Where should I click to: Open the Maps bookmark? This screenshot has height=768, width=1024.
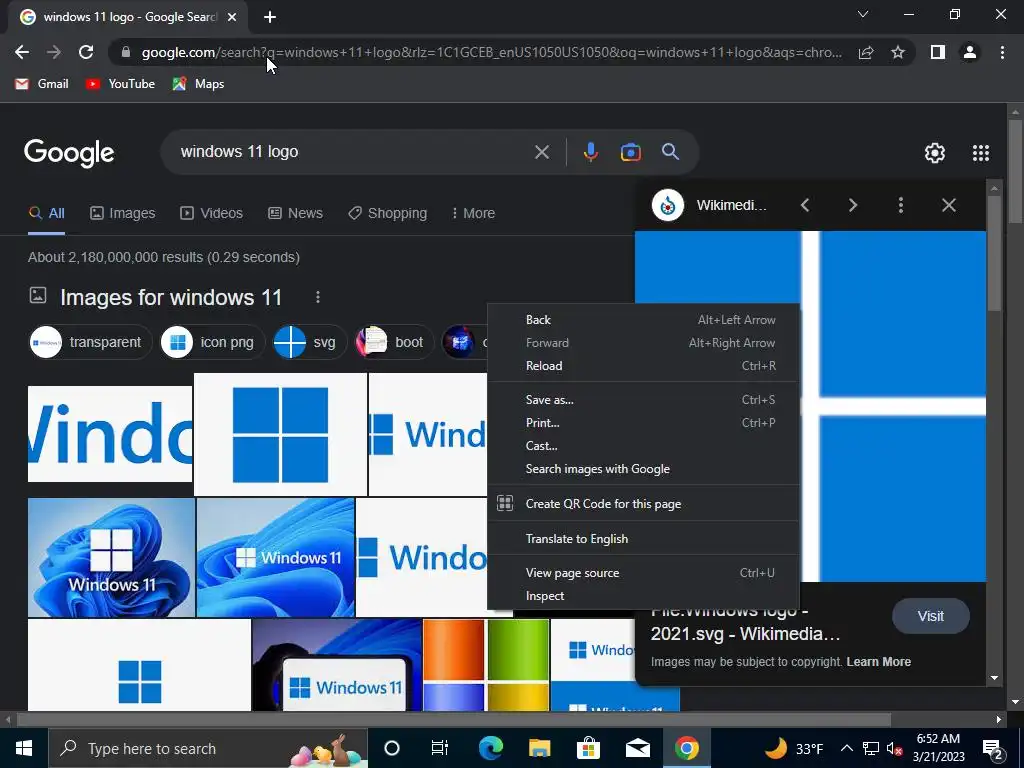(198, 84)
